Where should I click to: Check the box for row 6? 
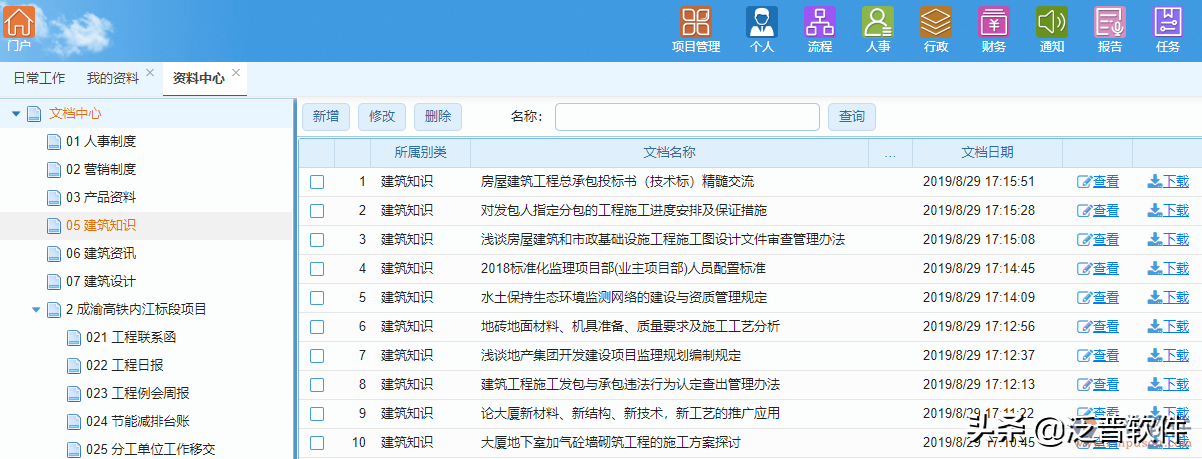317,327
